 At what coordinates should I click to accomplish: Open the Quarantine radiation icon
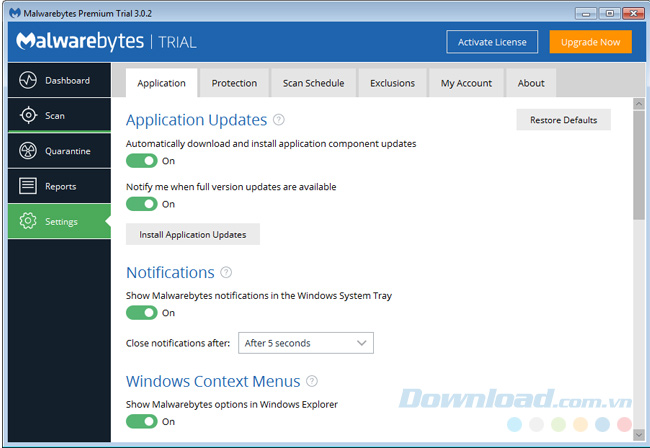tap(28, 151)
